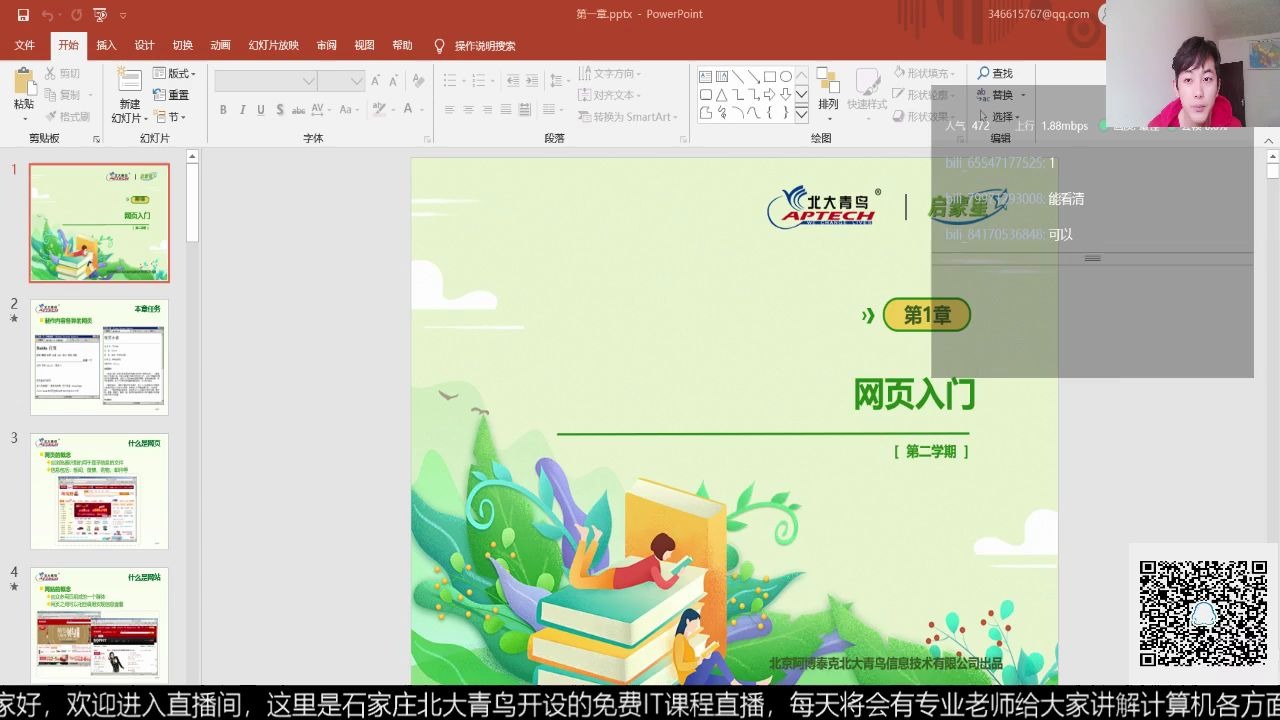Click the font color A button
This screenshot has height=720, width=1280.
[x=409, y=110]
